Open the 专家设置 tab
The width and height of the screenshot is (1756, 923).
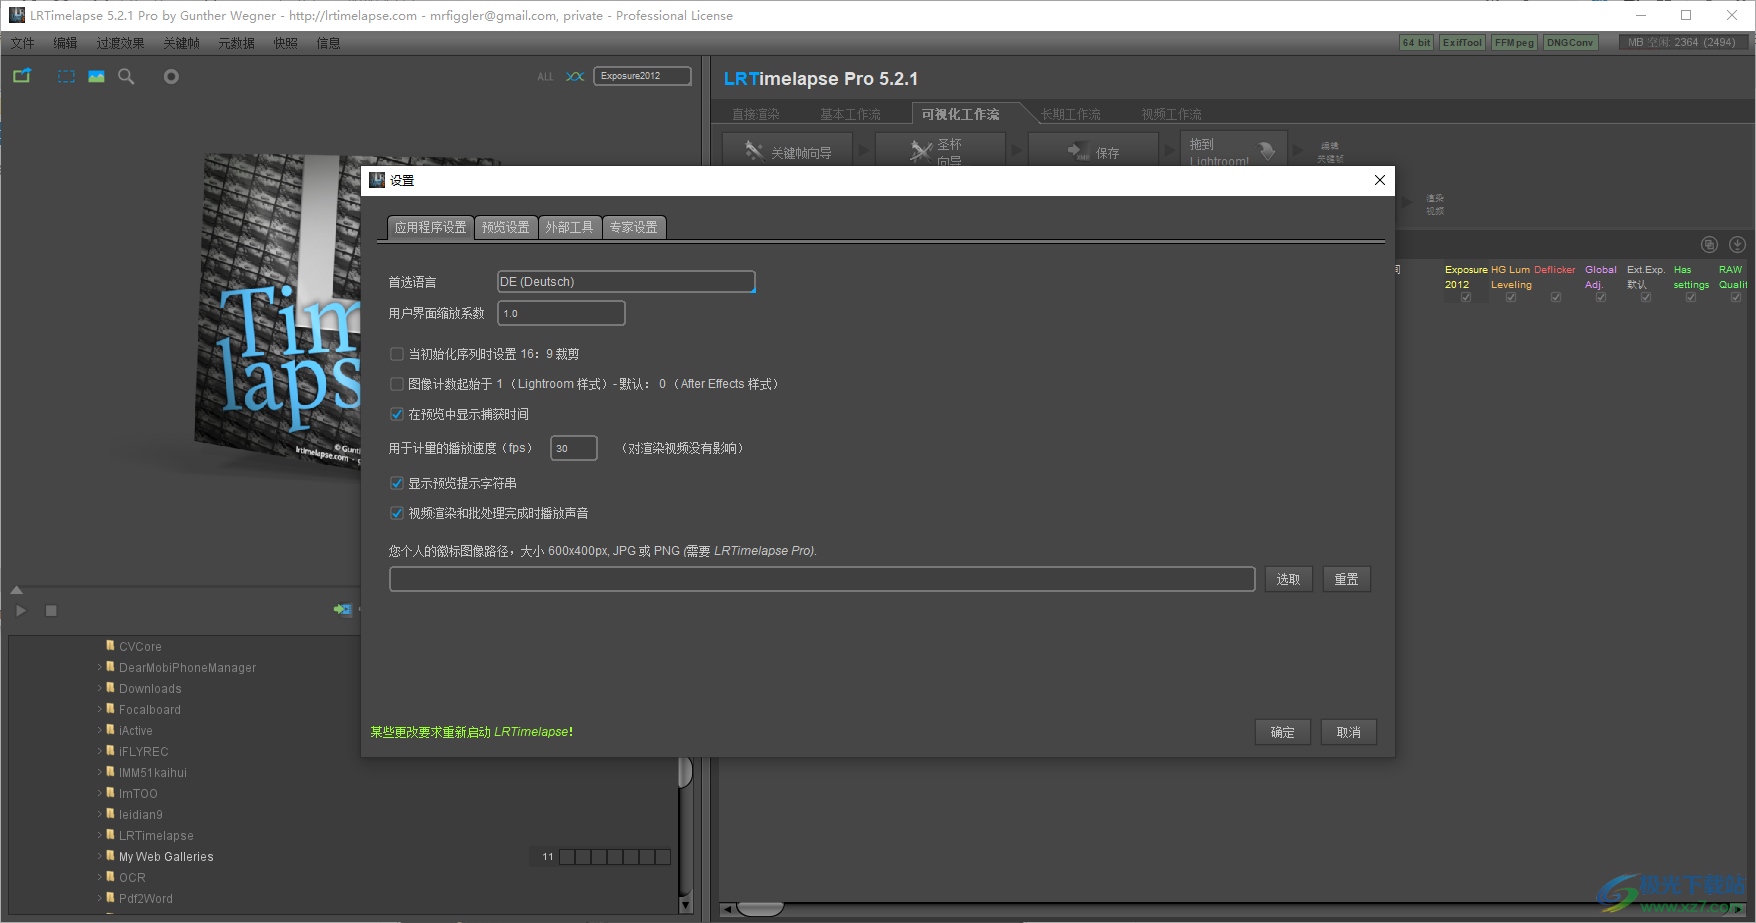pyautogui.click(x=633, y=228)
